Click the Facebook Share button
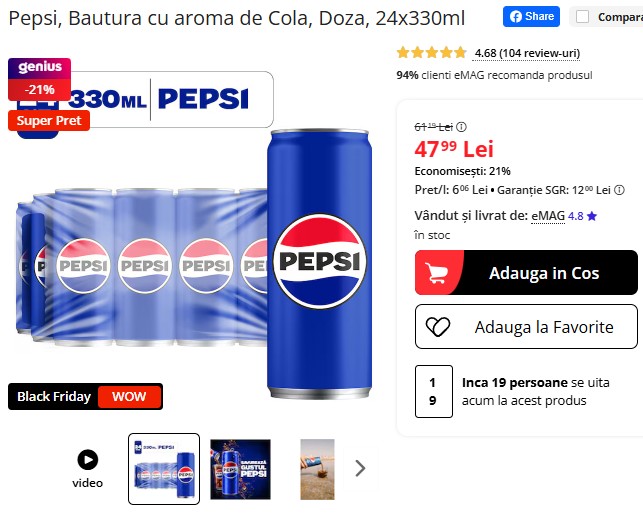Image resolution: width=643 pixels, height=516 pixels. (531, 16)
